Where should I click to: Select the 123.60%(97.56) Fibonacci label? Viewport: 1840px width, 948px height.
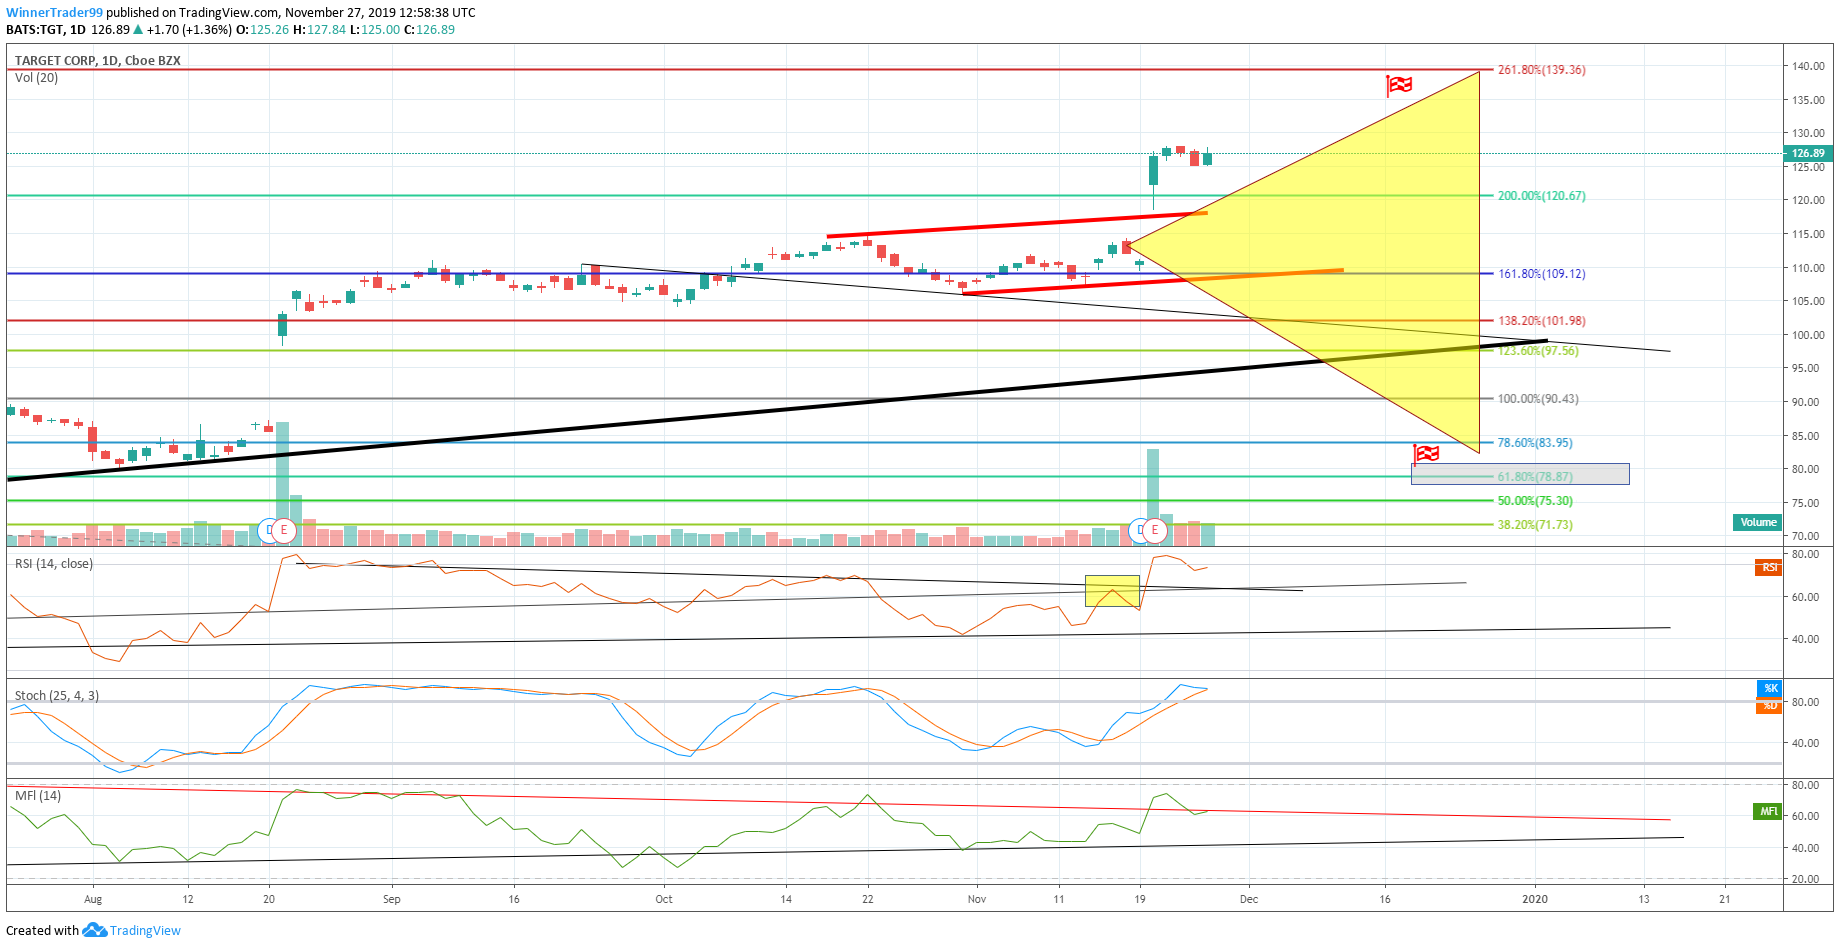tap(1538, 351)
